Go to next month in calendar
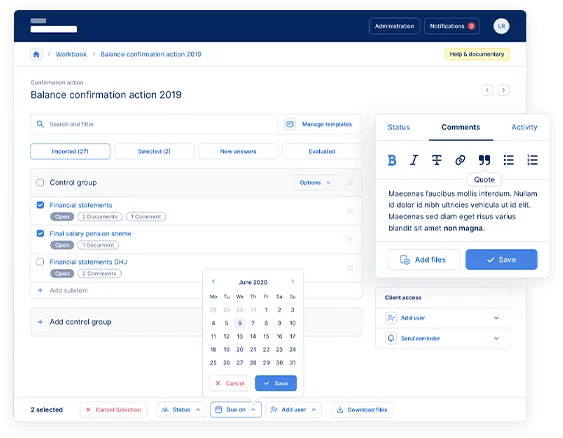Image resolution: width=563 pixels, height=438 pixels. point(293,281)
